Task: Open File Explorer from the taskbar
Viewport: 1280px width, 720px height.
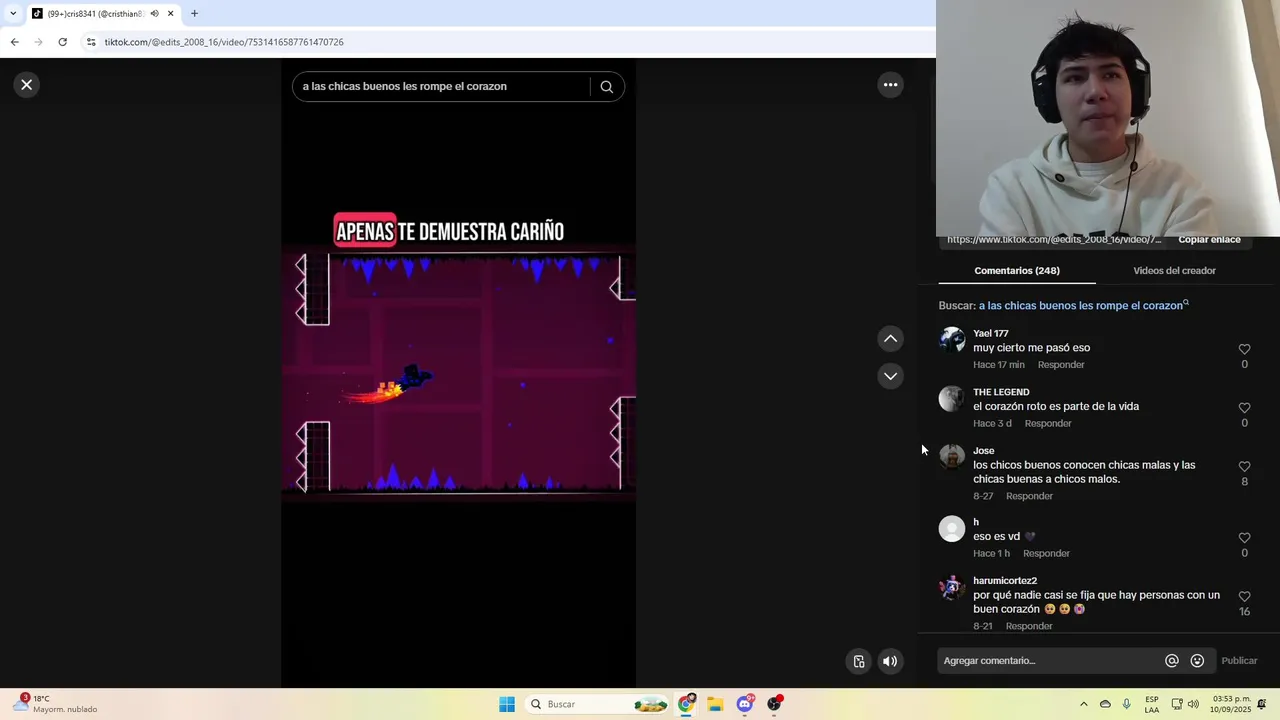Action: 715,704
